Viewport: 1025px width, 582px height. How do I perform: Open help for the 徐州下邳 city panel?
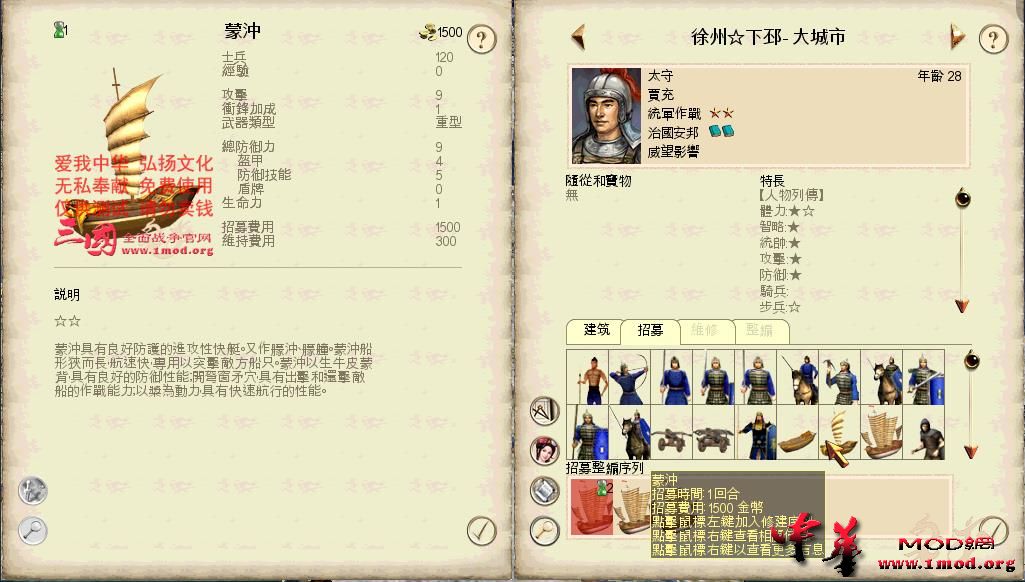coord(993,39)
